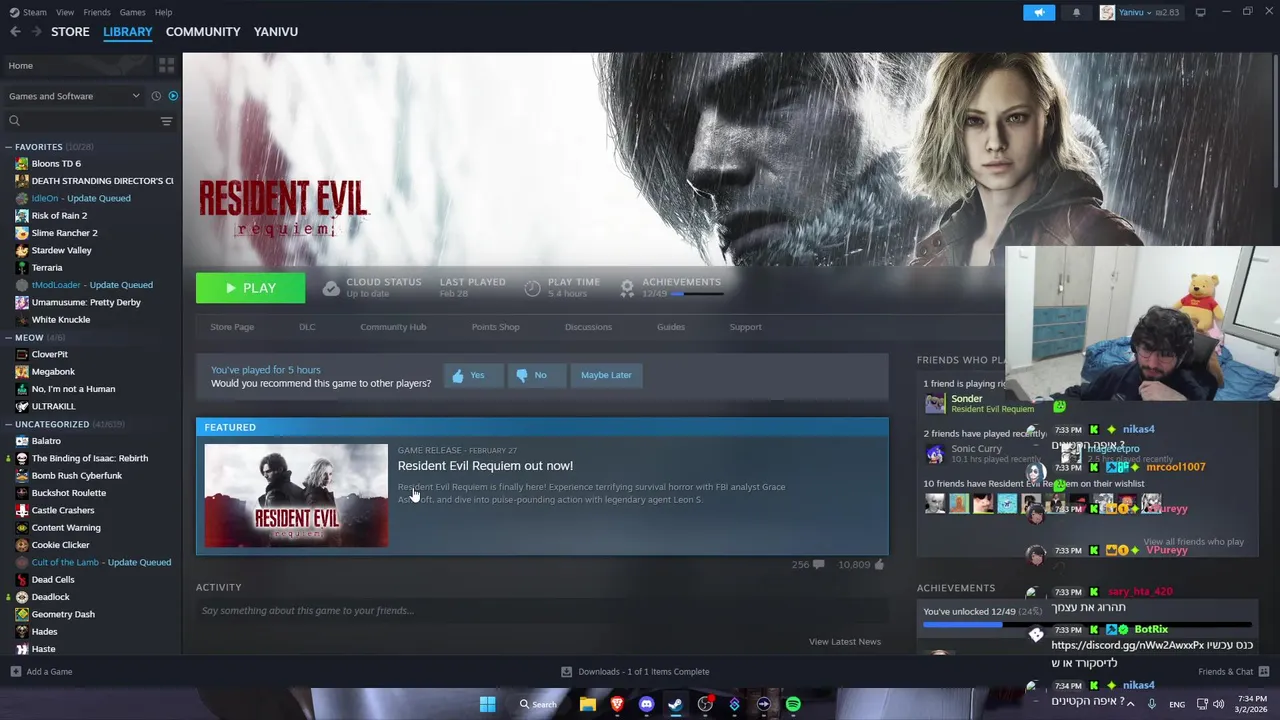The height and width of the screenshot is (720, 1280).
Task: Click the activity text box for friends
Action: [x=540, y=611]
